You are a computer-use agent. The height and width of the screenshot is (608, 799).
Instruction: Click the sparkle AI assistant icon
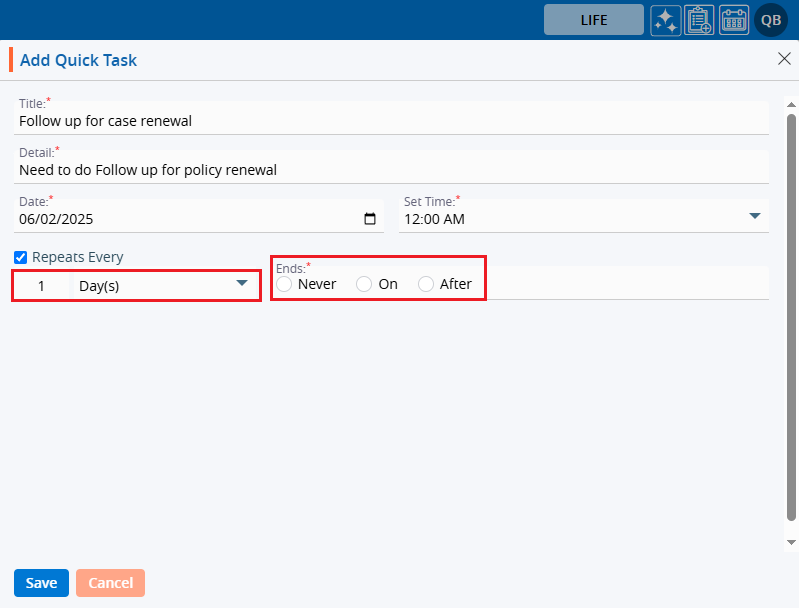click(x=666, y=20)
